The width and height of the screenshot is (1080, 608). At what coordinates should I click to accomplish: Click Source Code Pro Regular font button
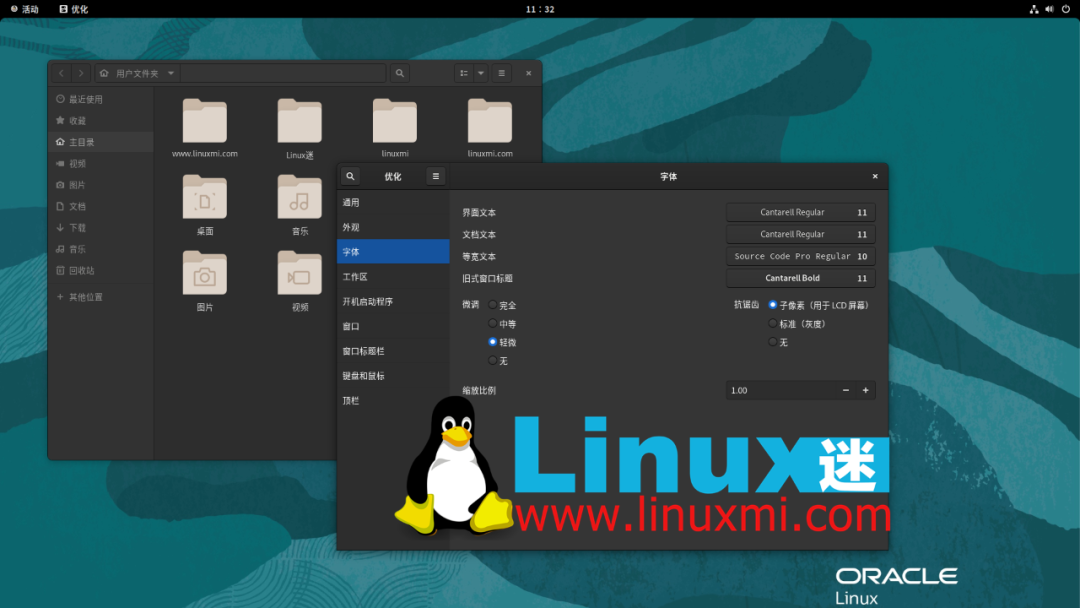800,256
